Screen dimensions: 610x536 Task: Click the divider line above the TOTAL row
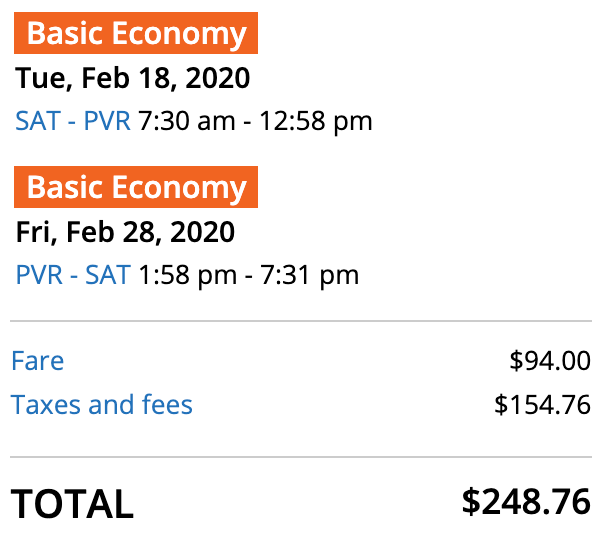pyautogui.click(x=300, y=457)
